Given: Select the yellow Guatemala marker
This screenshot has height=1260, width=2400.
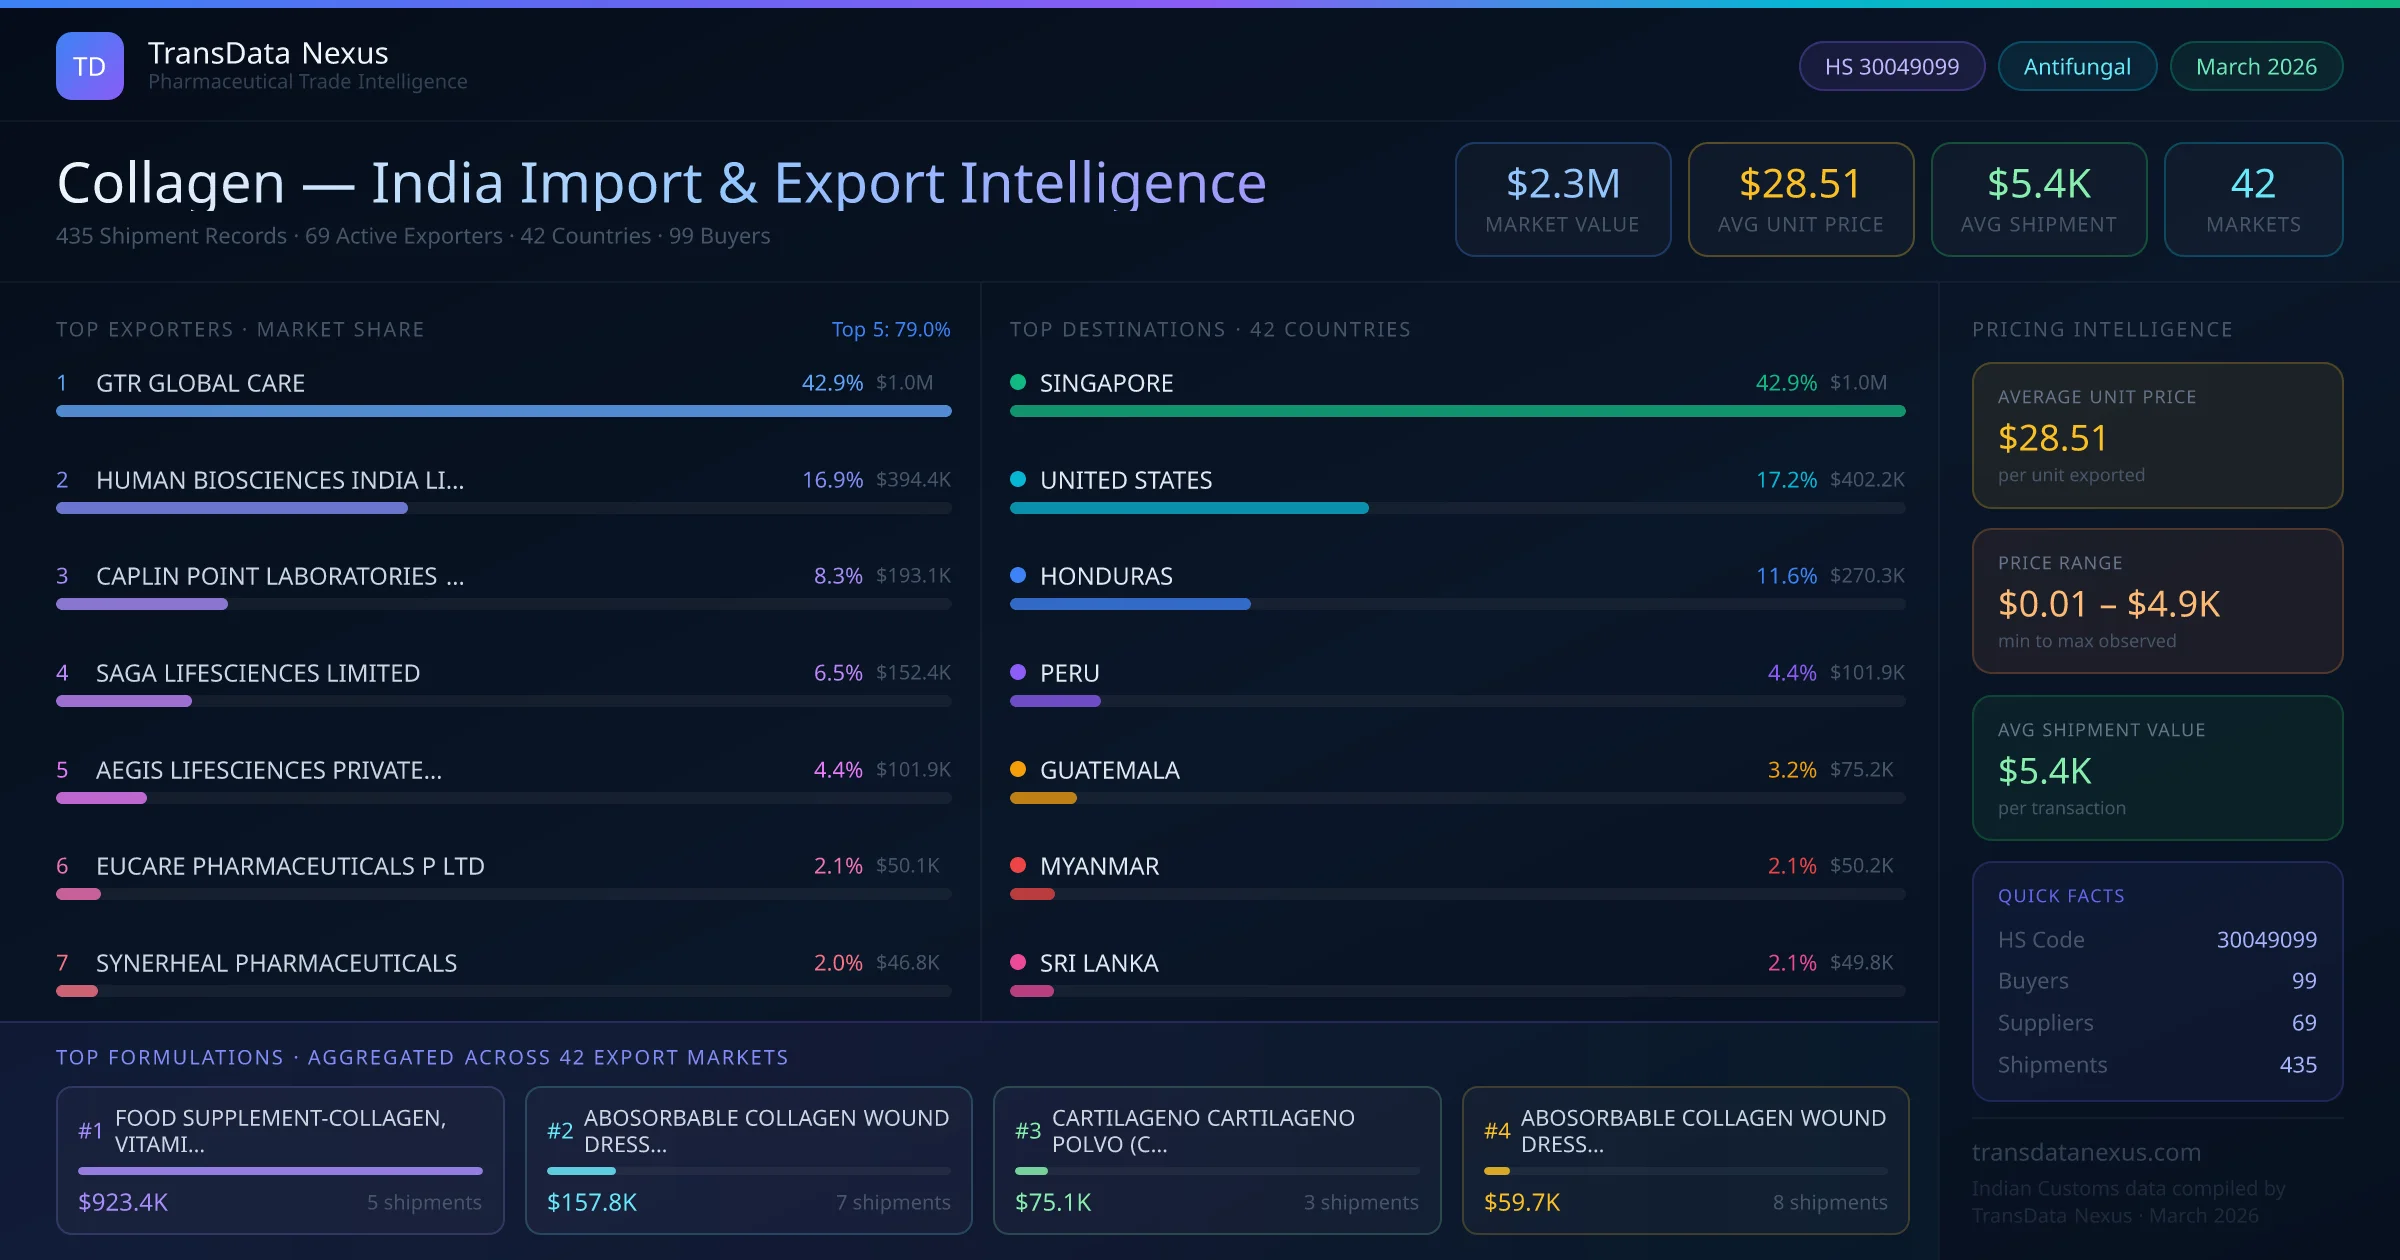Looking at the screenshot, I should (x=1018, y=769).
